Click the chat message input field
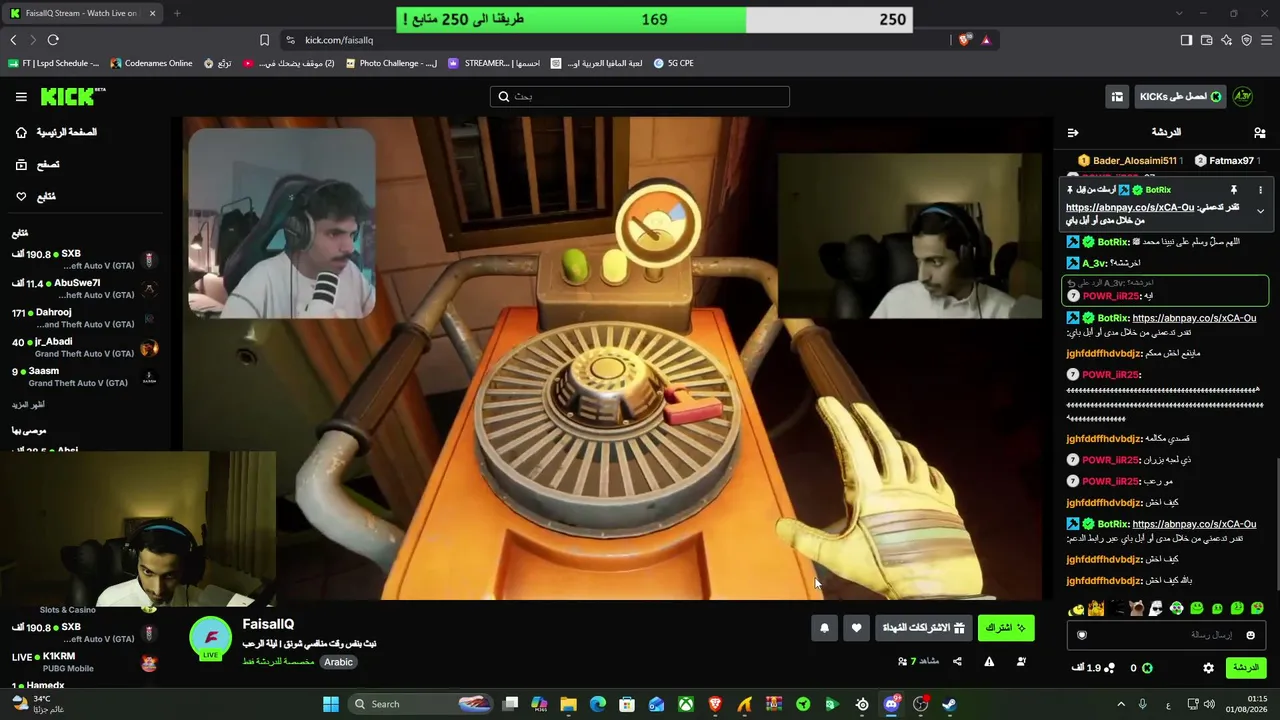 click(x=1166, y=635)
